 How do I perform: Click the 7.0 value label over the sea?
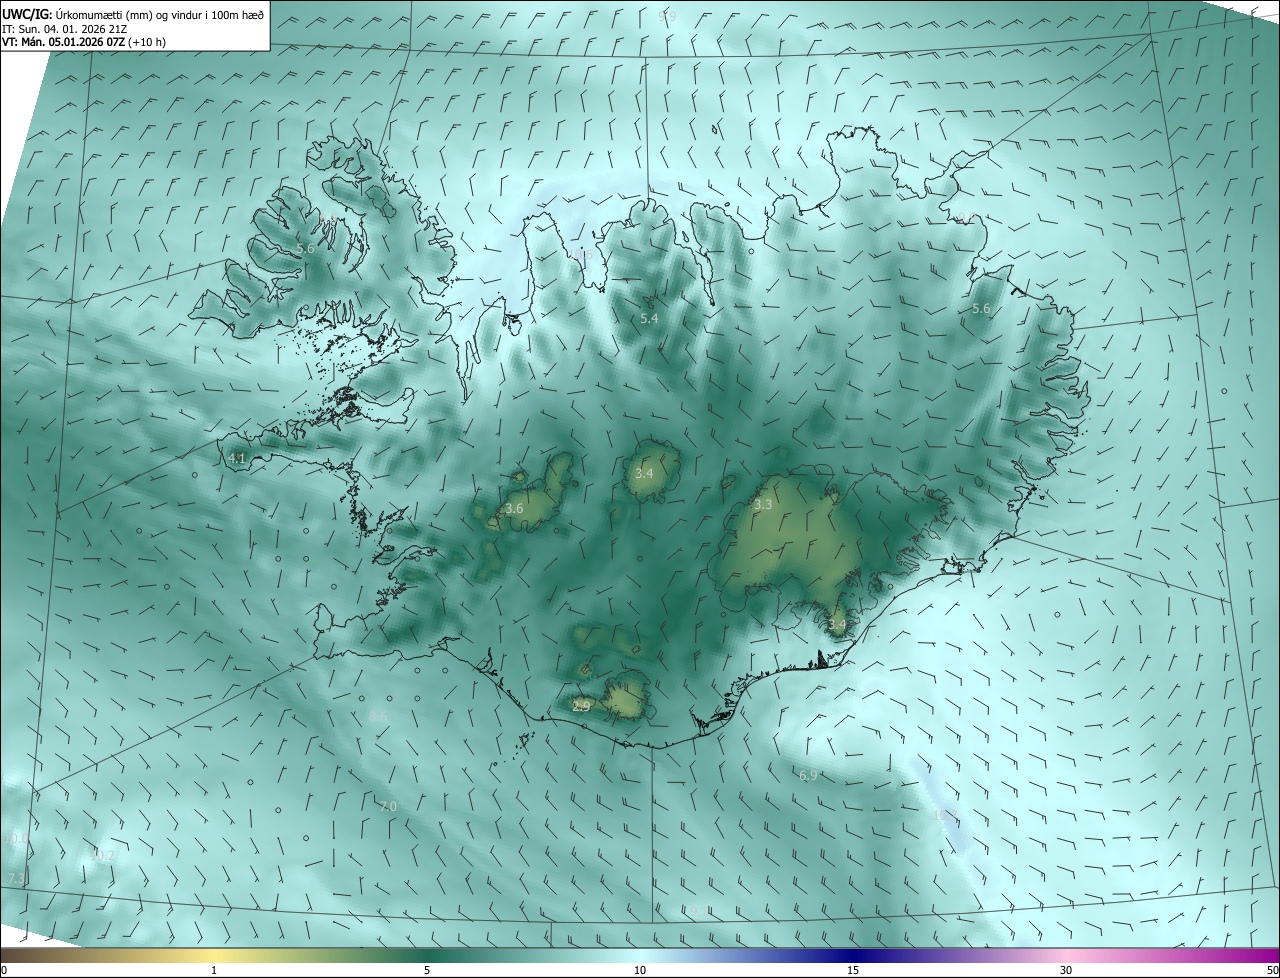click(388, 806)
